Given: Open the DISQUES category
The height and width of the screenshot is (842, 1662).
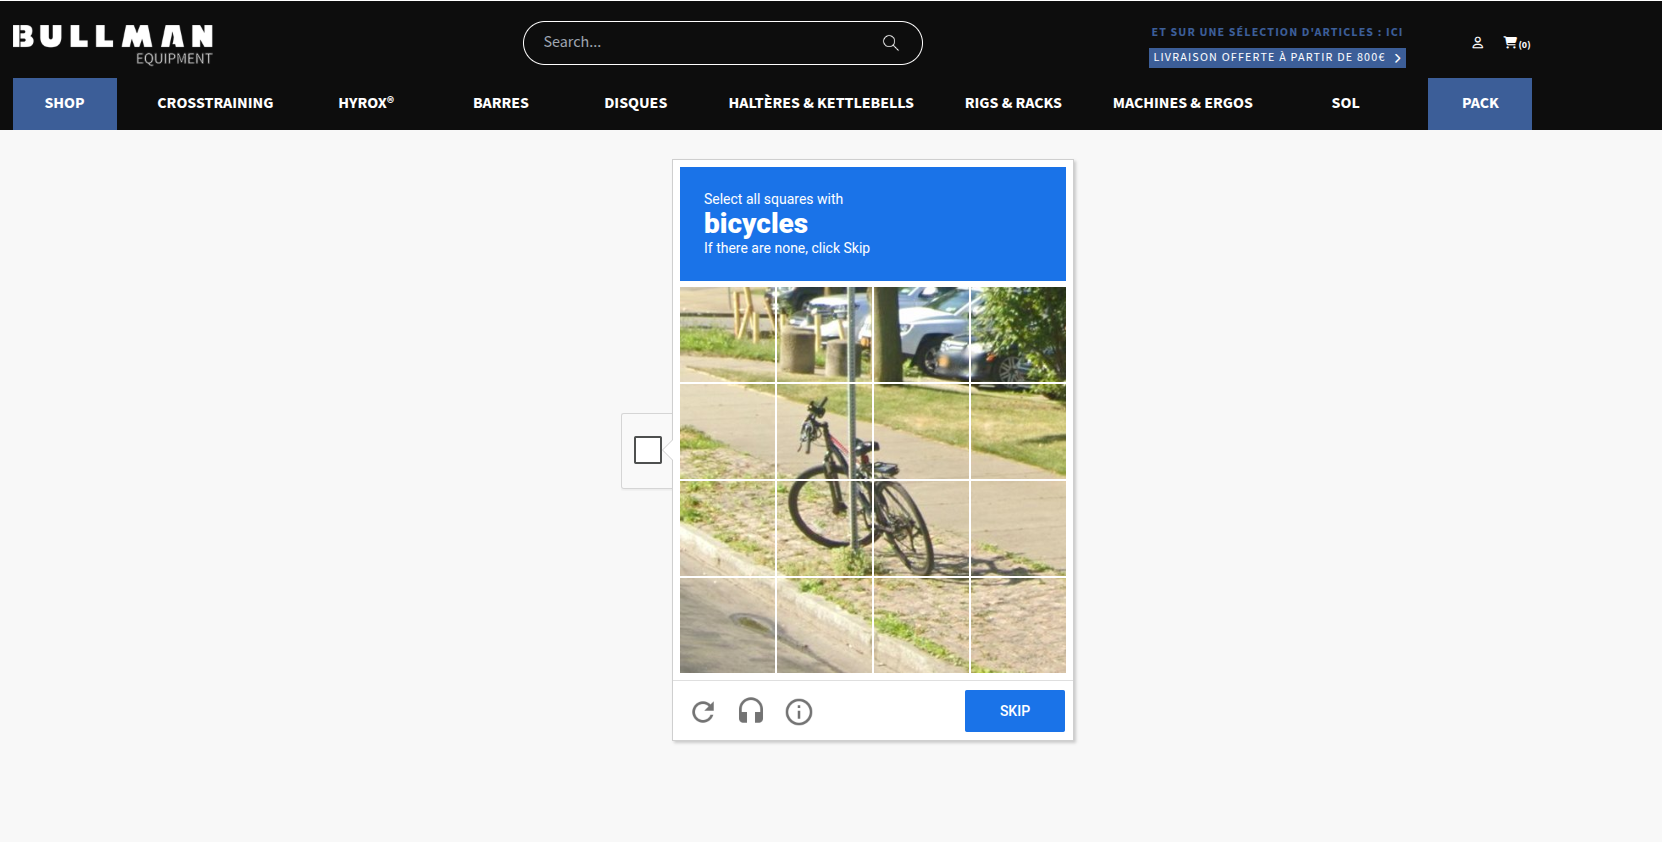Looking at the screenshot, I should point(636,103).
